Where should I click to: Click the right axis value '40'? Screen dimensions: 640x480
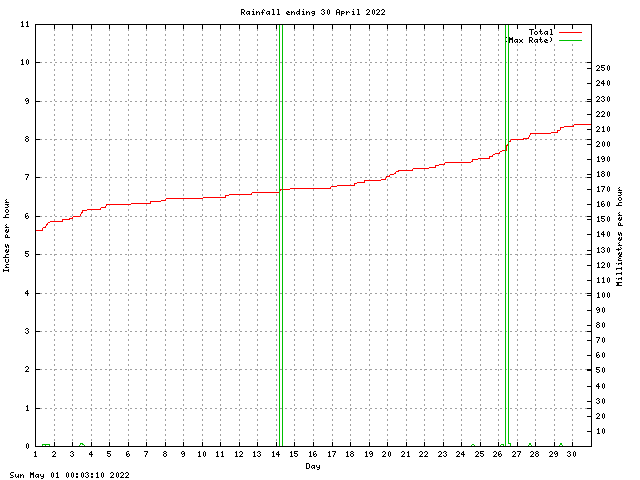pyautogui.click(x=600, y=386)
